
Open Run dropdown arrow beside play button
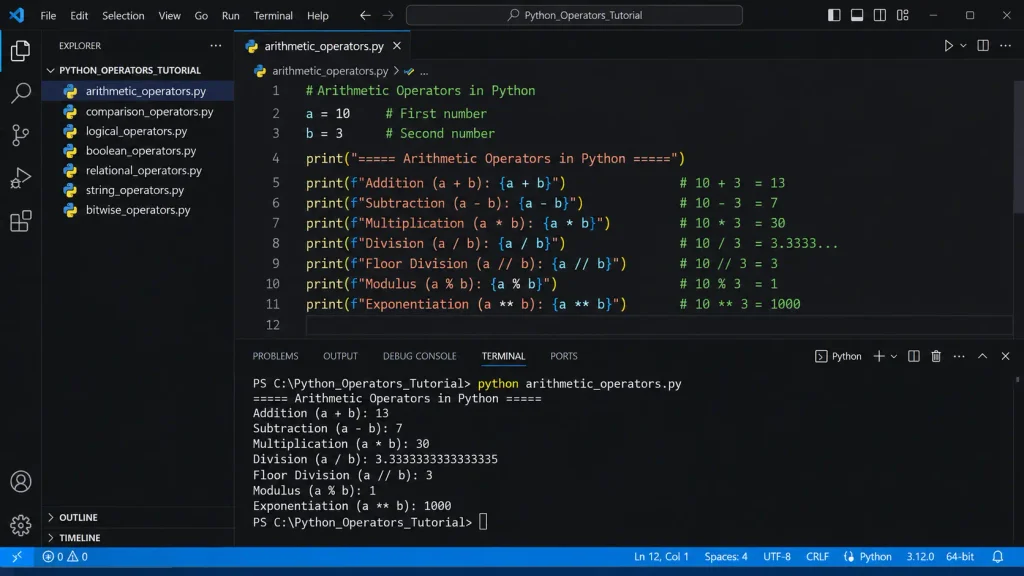pos(963,46)
